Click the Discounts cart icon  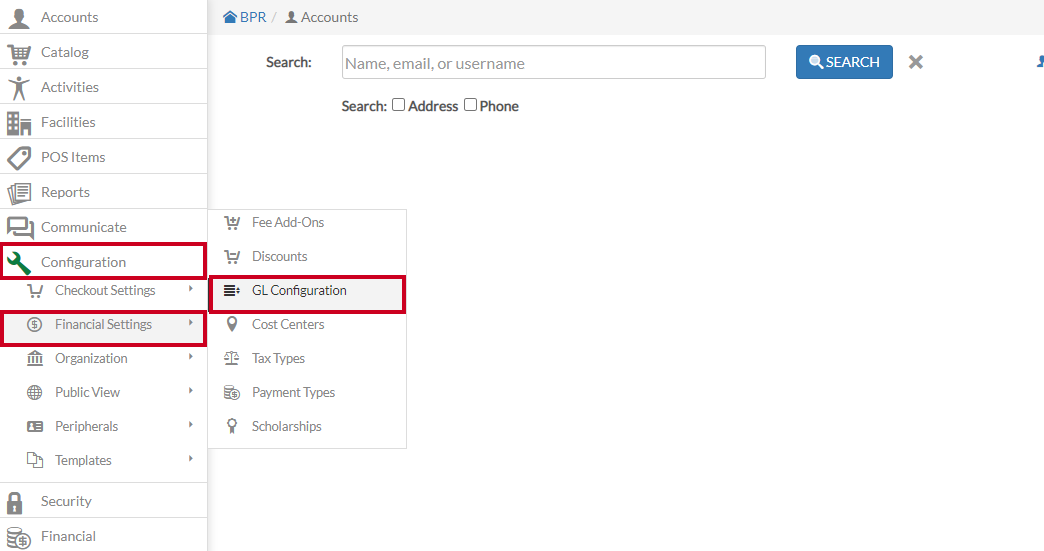(x=232, y=257)
